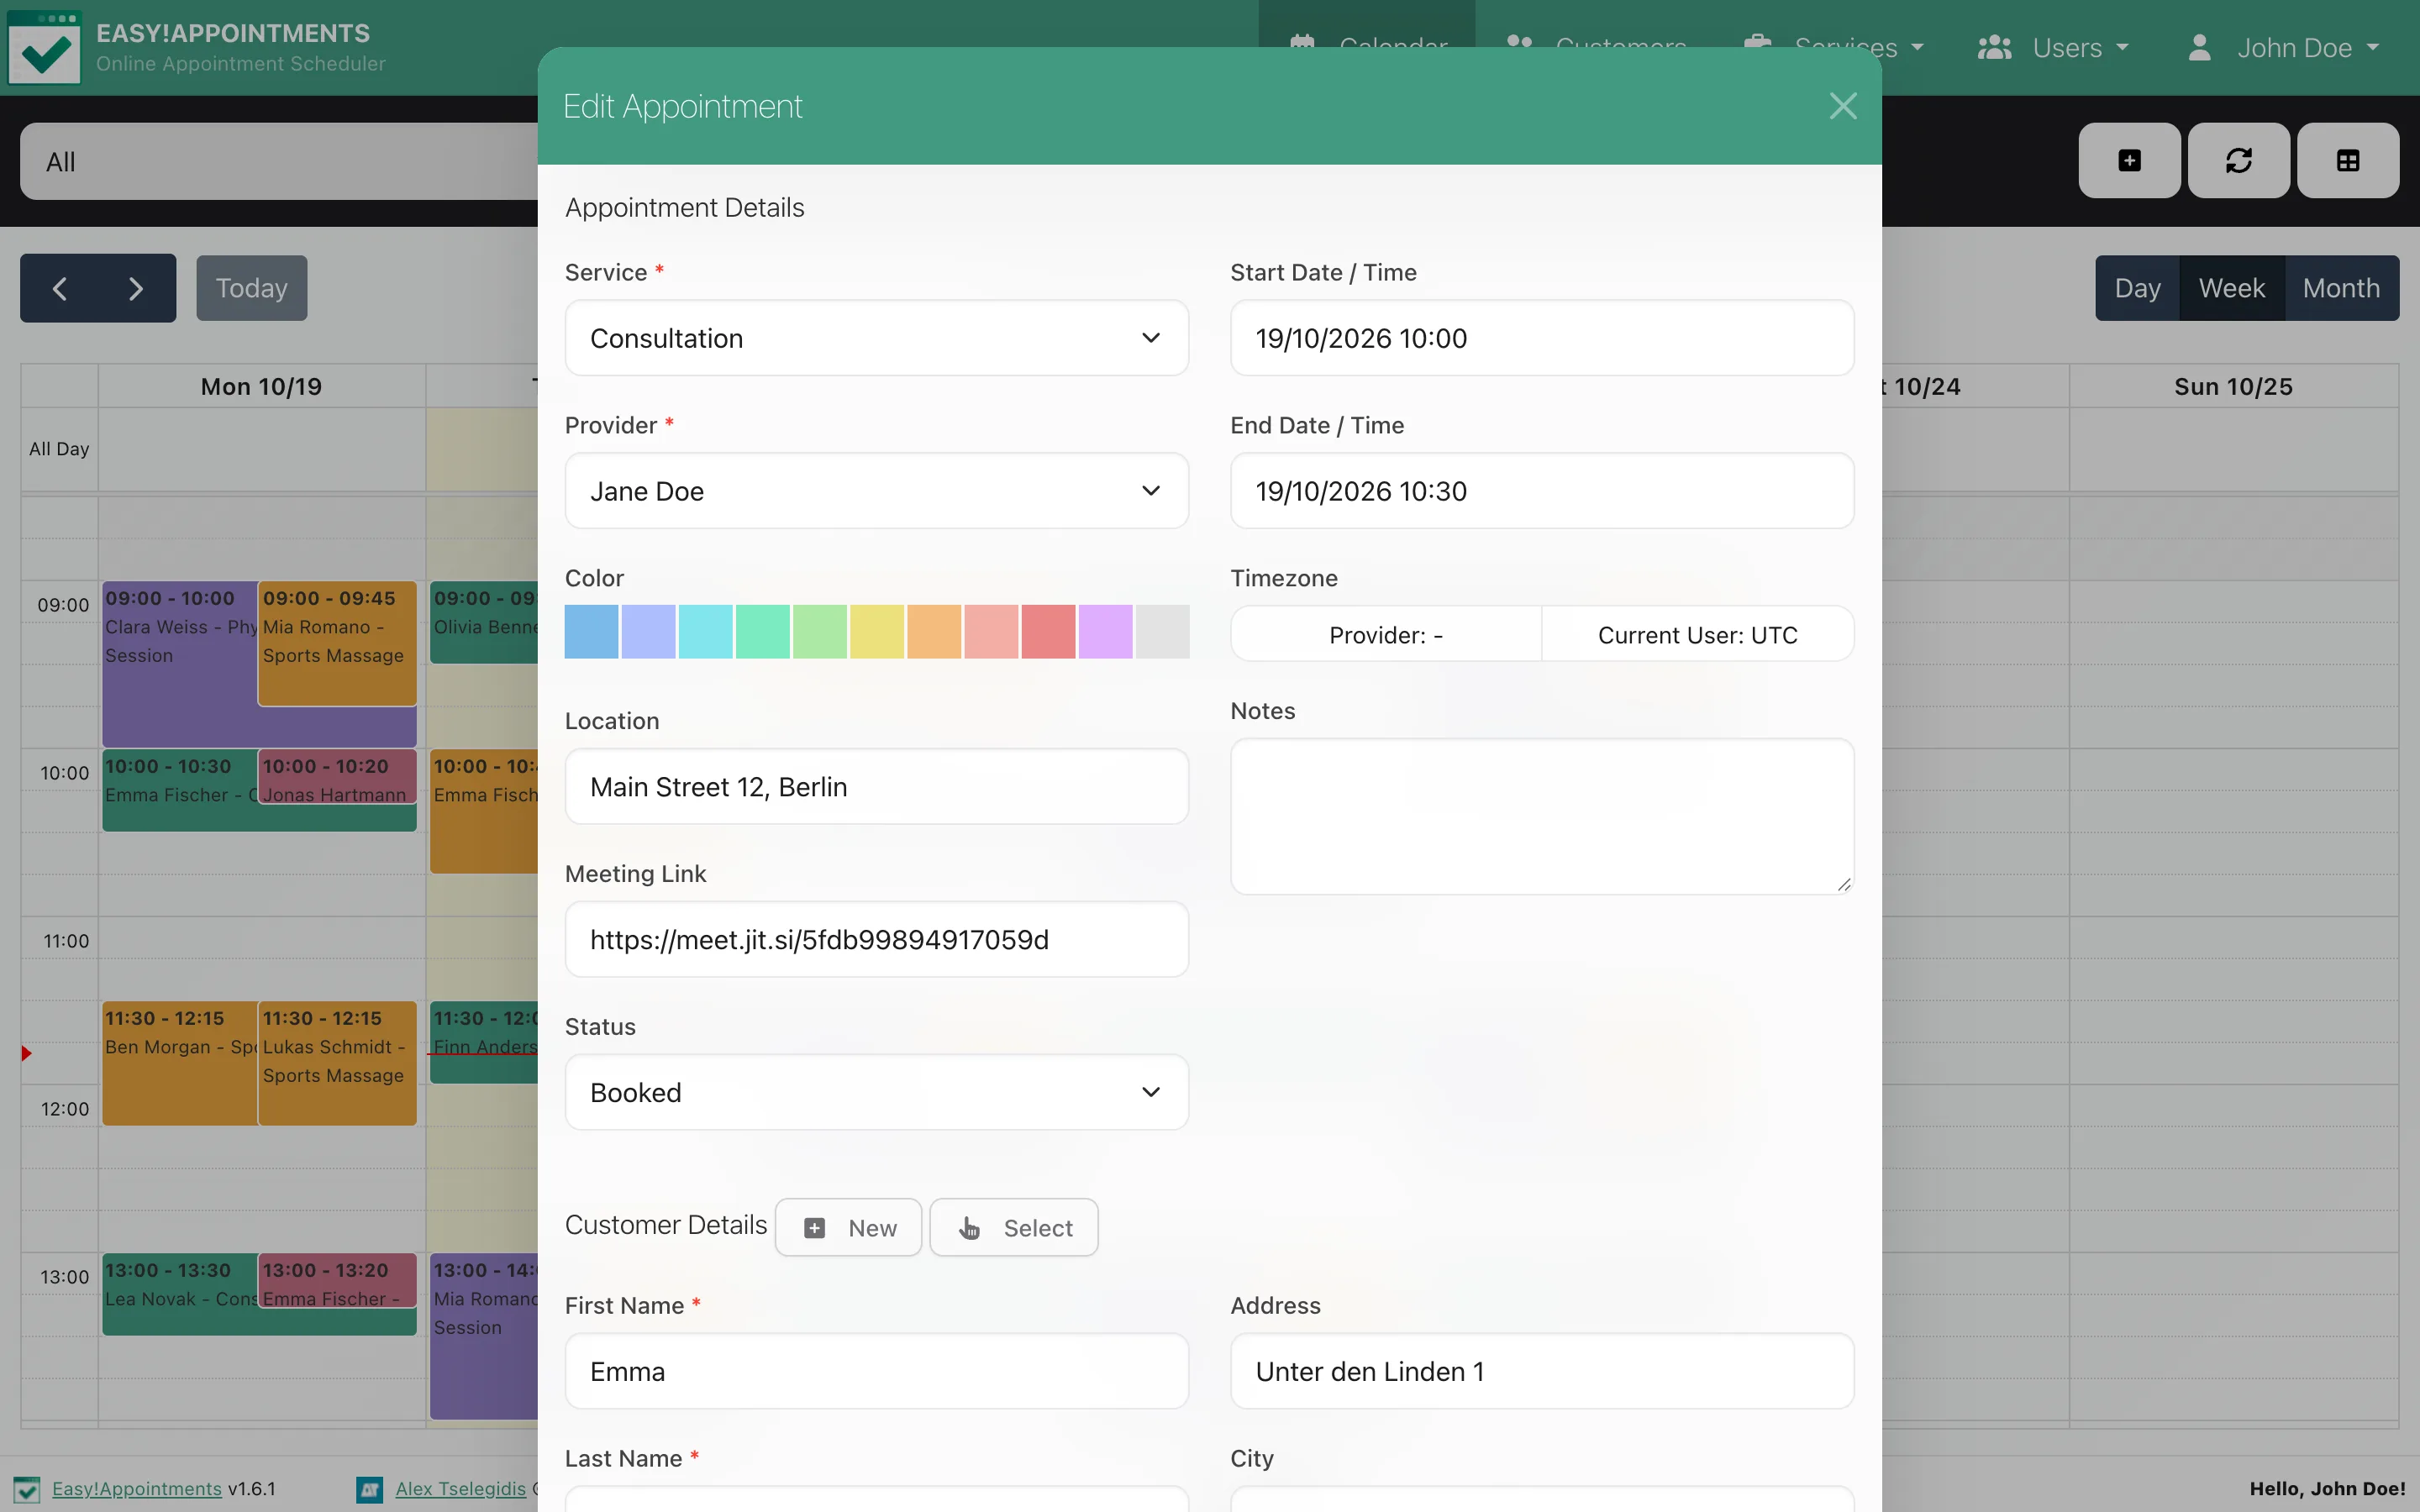This screenshot has width=2420, height=1512.
Task: Click the Notes text area
Action: 1541,817
